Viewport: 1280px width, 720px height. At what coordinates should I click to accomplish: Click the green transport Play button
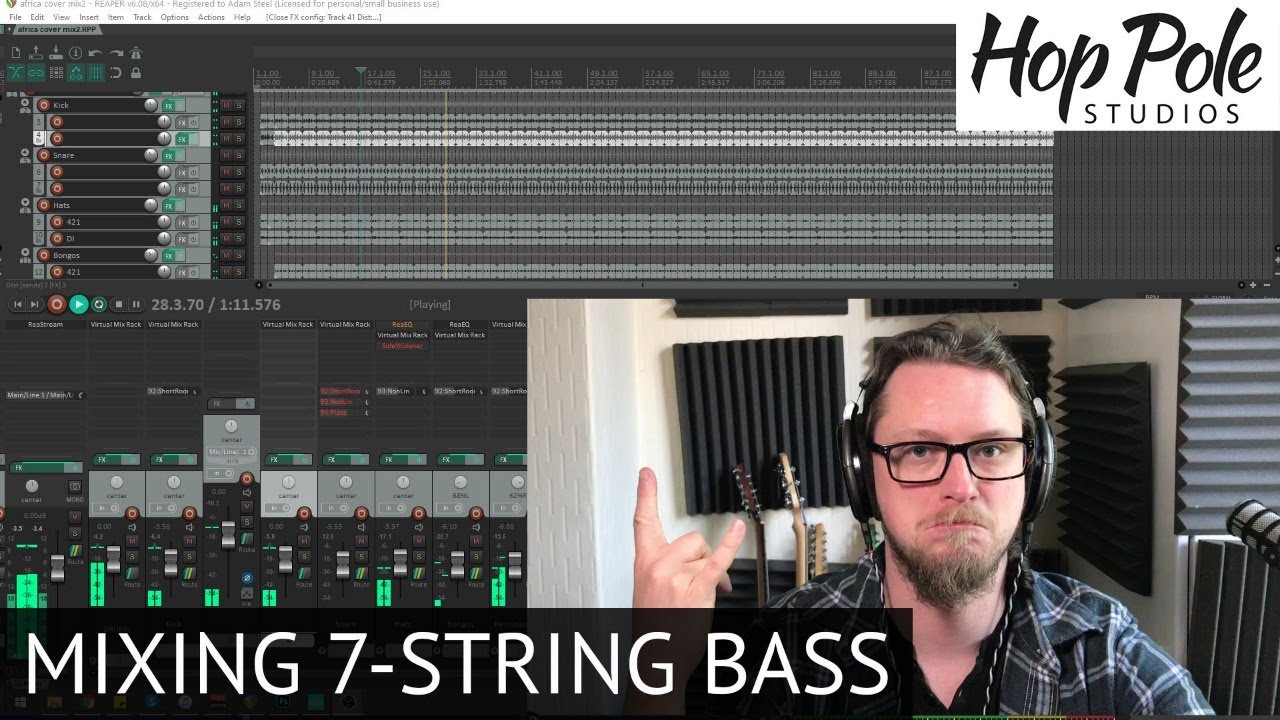79,304
